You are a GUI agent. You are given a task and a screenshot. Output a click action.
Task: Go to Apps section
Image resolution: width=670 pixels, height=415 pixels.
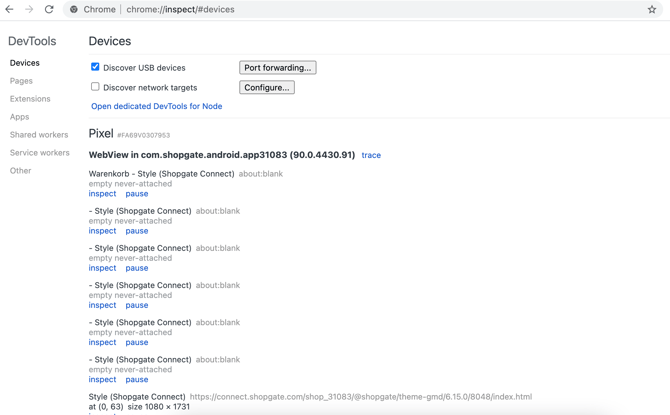[x=20, y=117]
